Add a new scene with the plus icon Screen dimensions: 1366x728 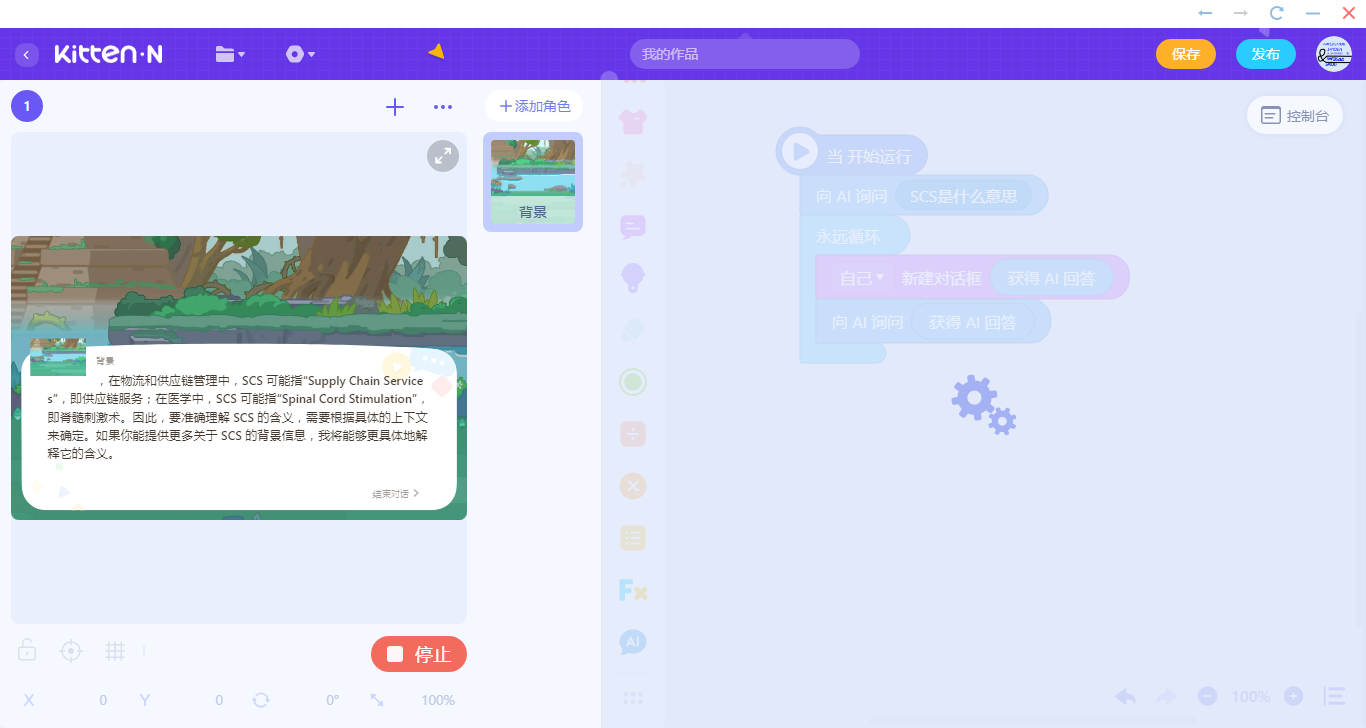click(x=395, y=107)
